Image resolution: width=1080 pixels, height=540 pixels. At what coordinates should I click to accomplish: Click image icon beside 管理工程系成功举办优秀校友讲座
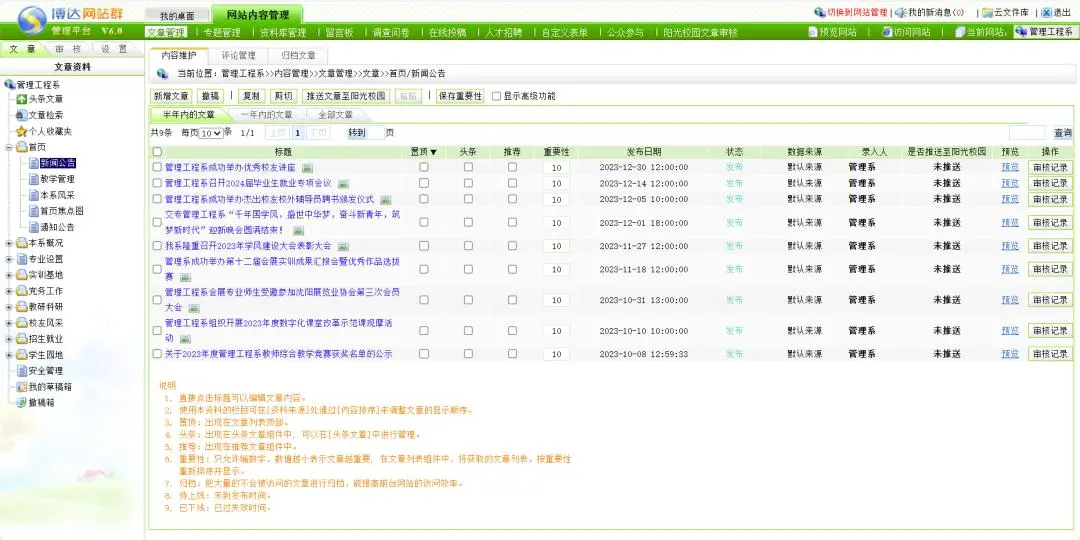(x=308, y=168)
